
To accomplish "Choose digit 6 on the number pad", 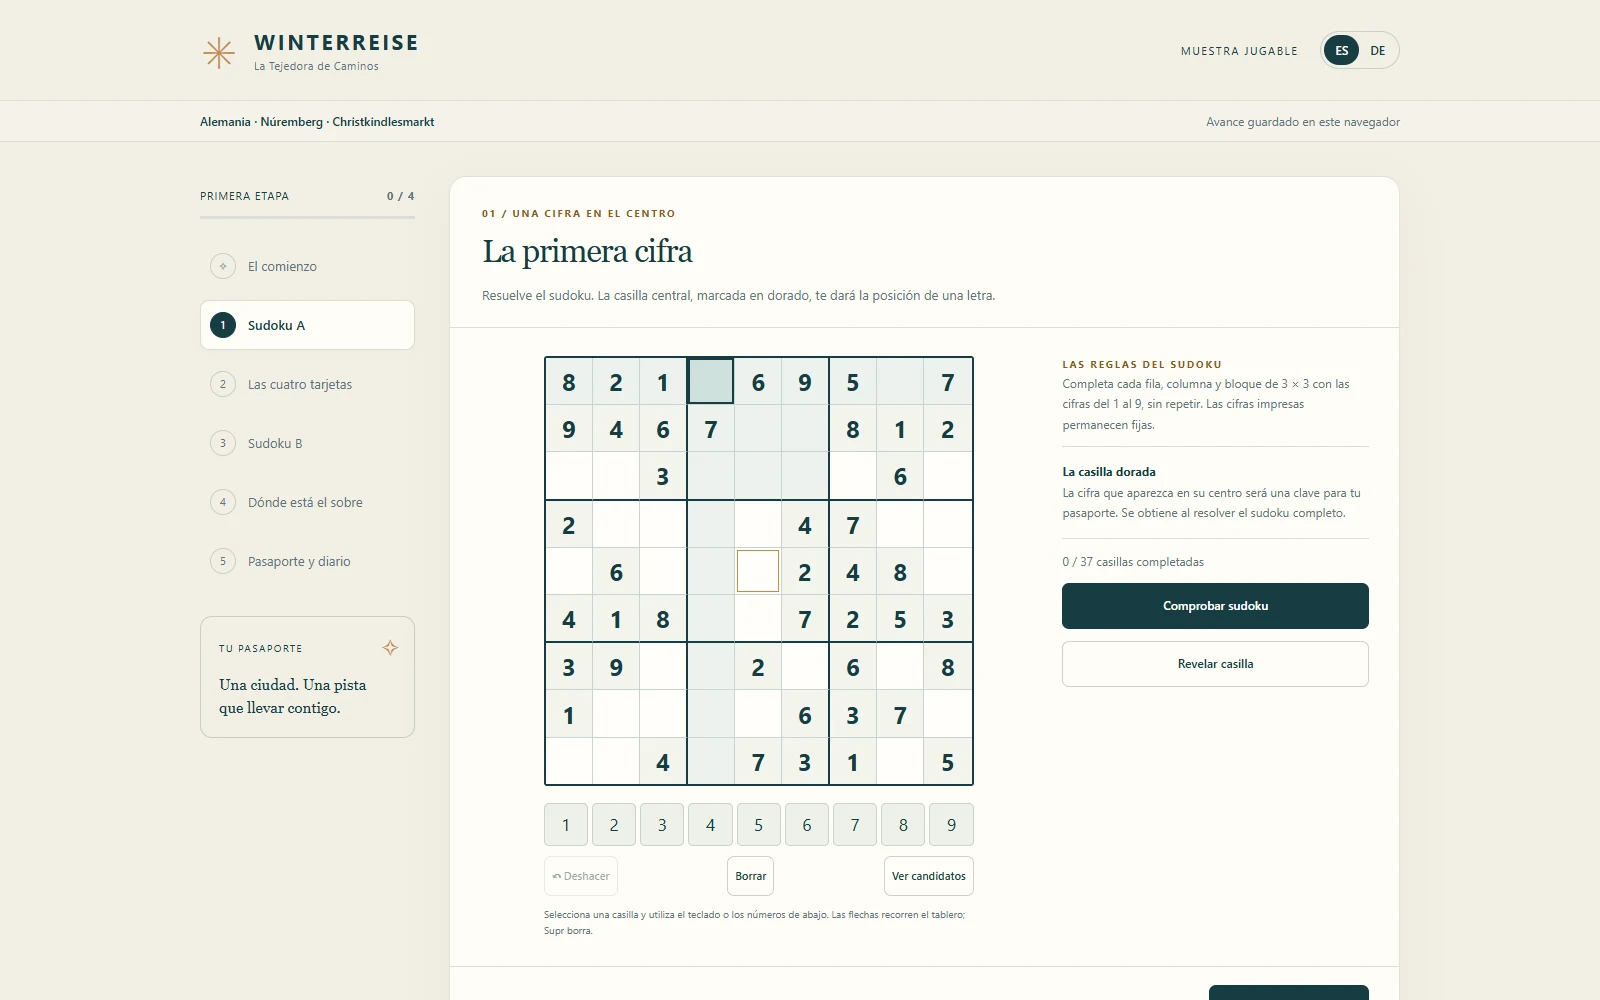I will 807,825.
